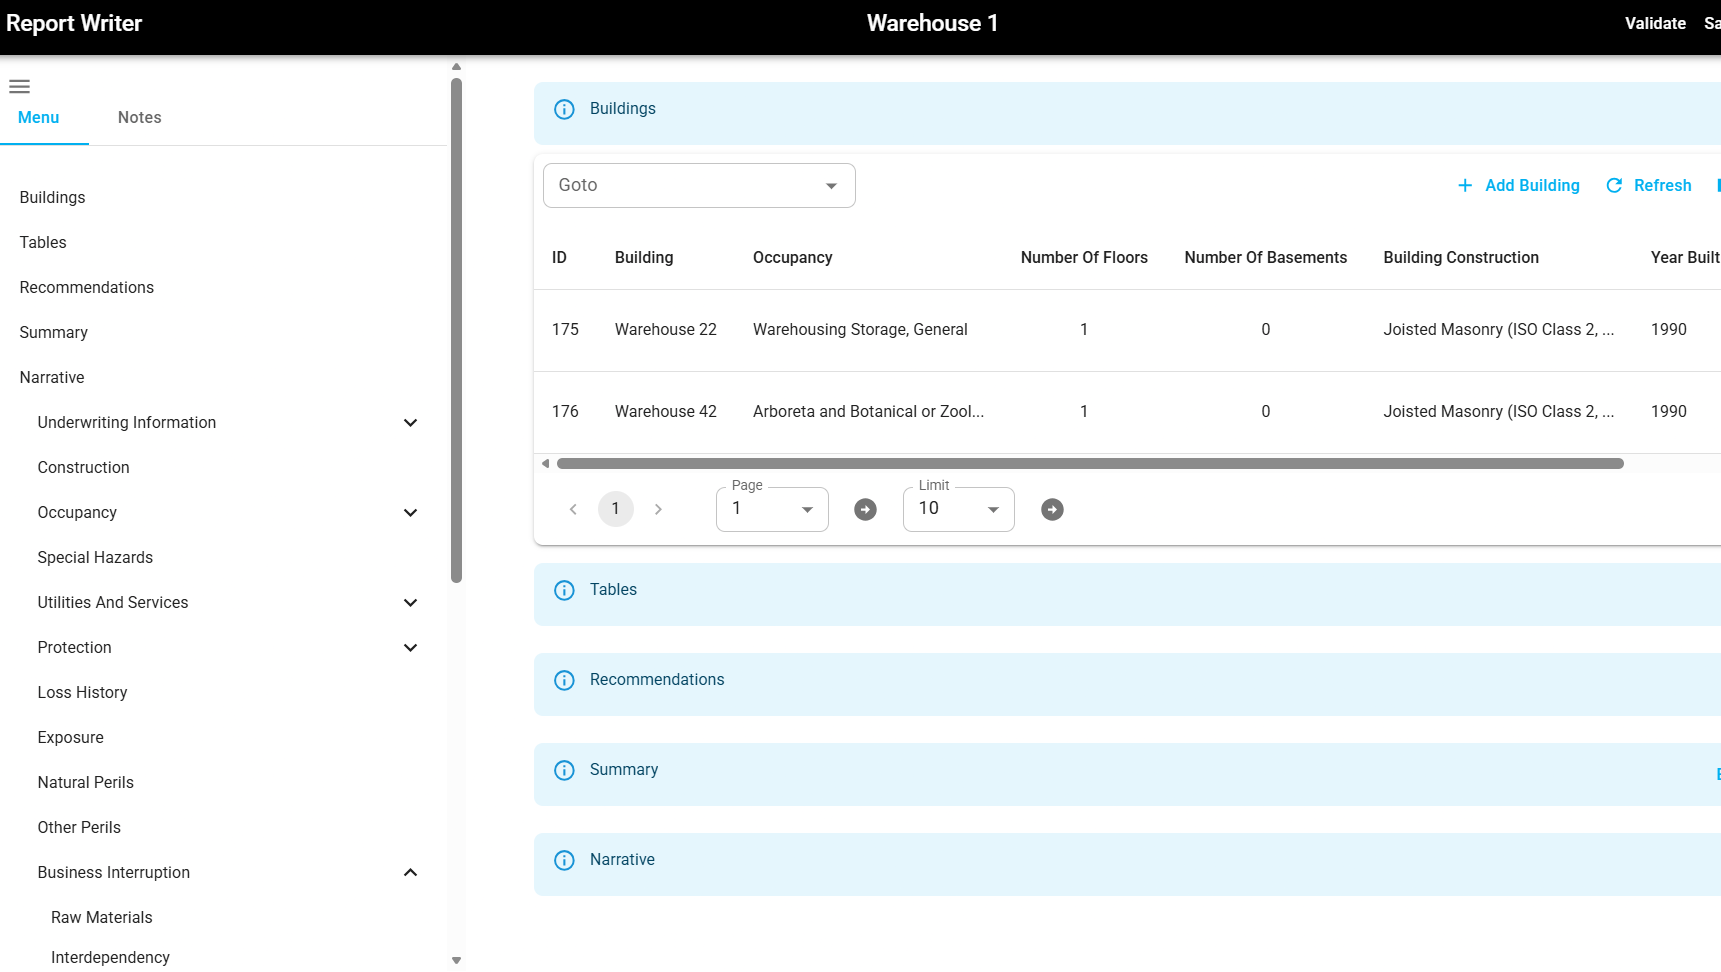Open the Limit dropdown
Screen dimensions: 1721x972
[959, 509]
